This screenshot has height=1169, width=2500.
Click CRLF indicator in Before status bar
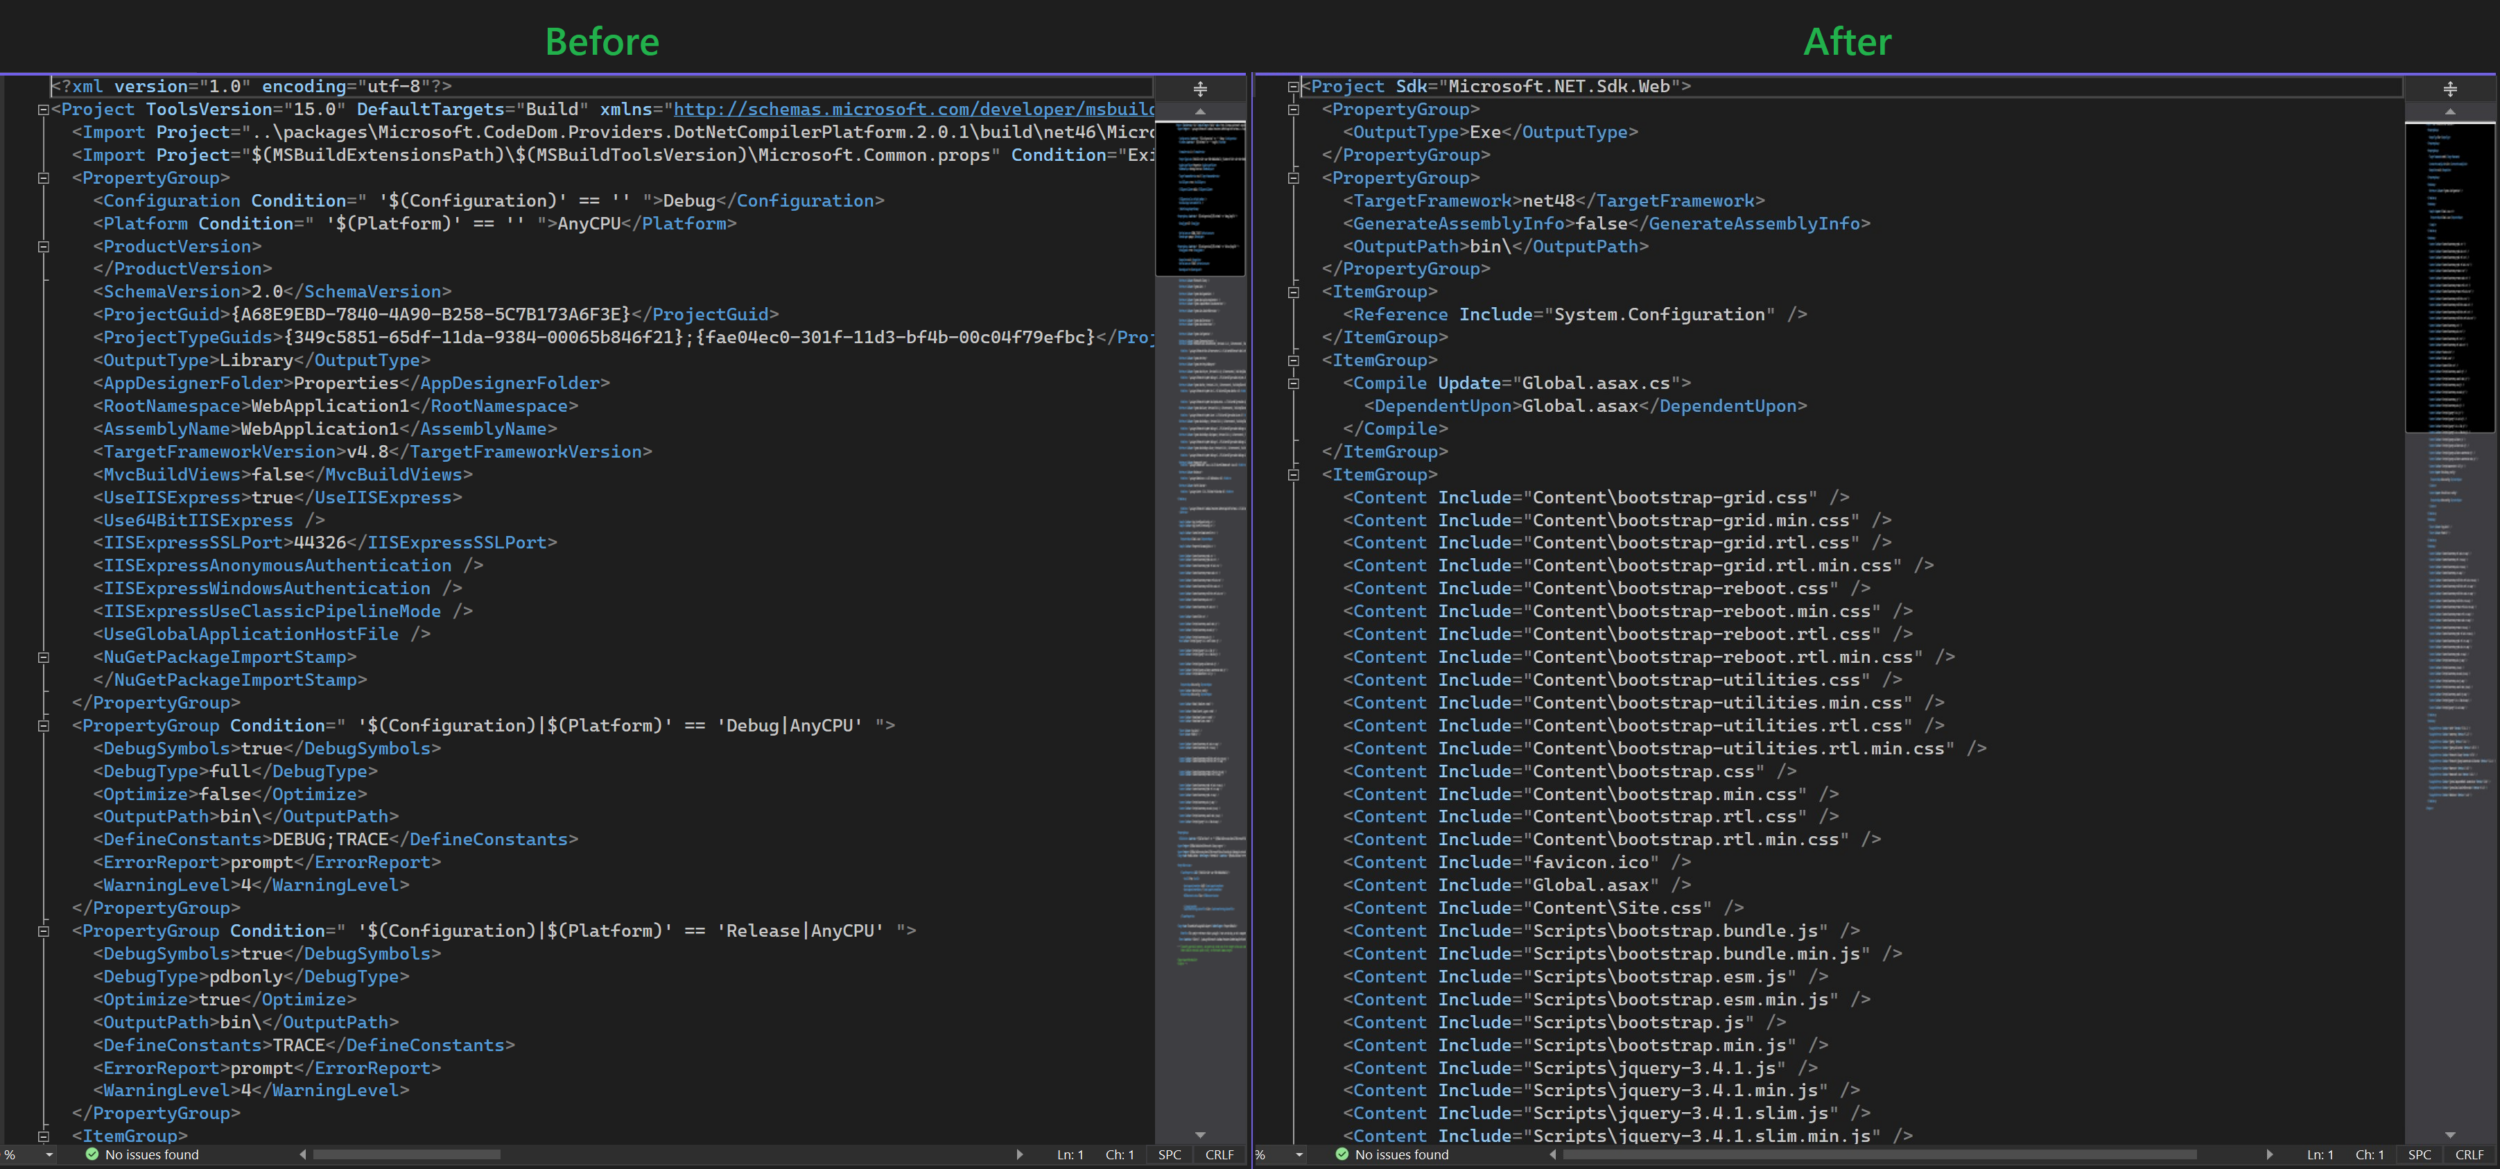pos(1219,1155)
